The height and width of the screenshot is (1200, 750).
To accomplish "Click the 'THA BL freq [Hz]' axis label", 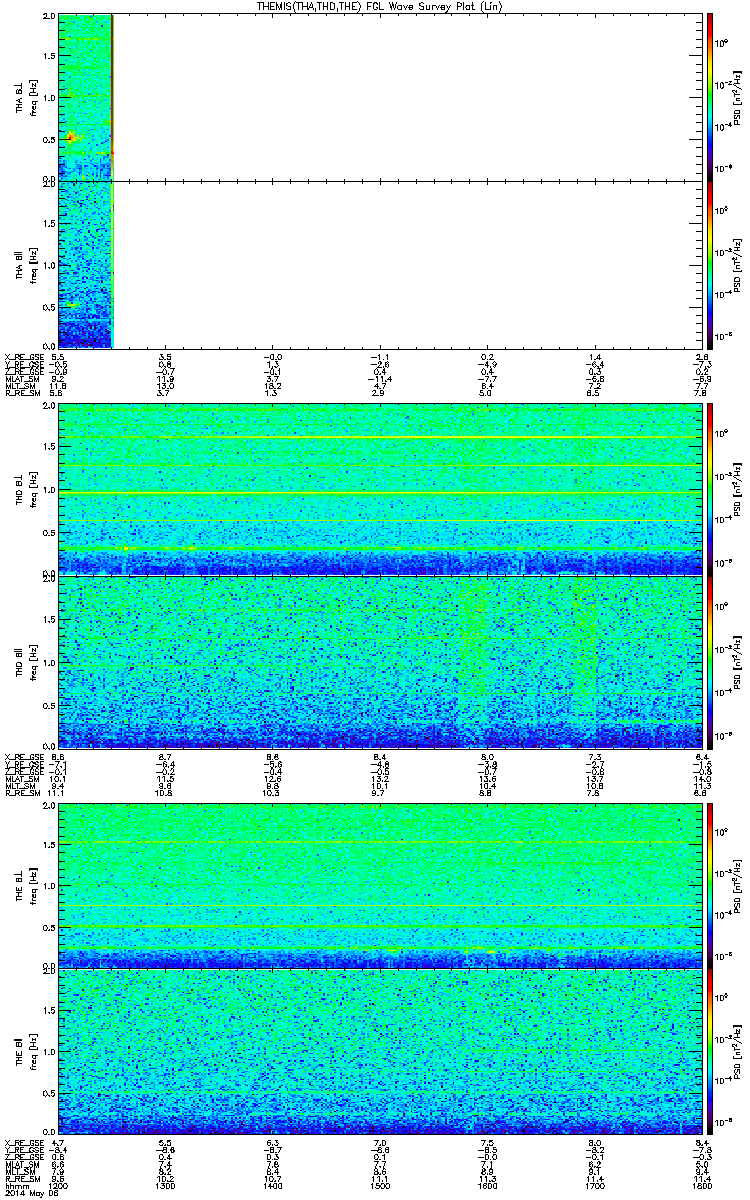I will point(26,98).
